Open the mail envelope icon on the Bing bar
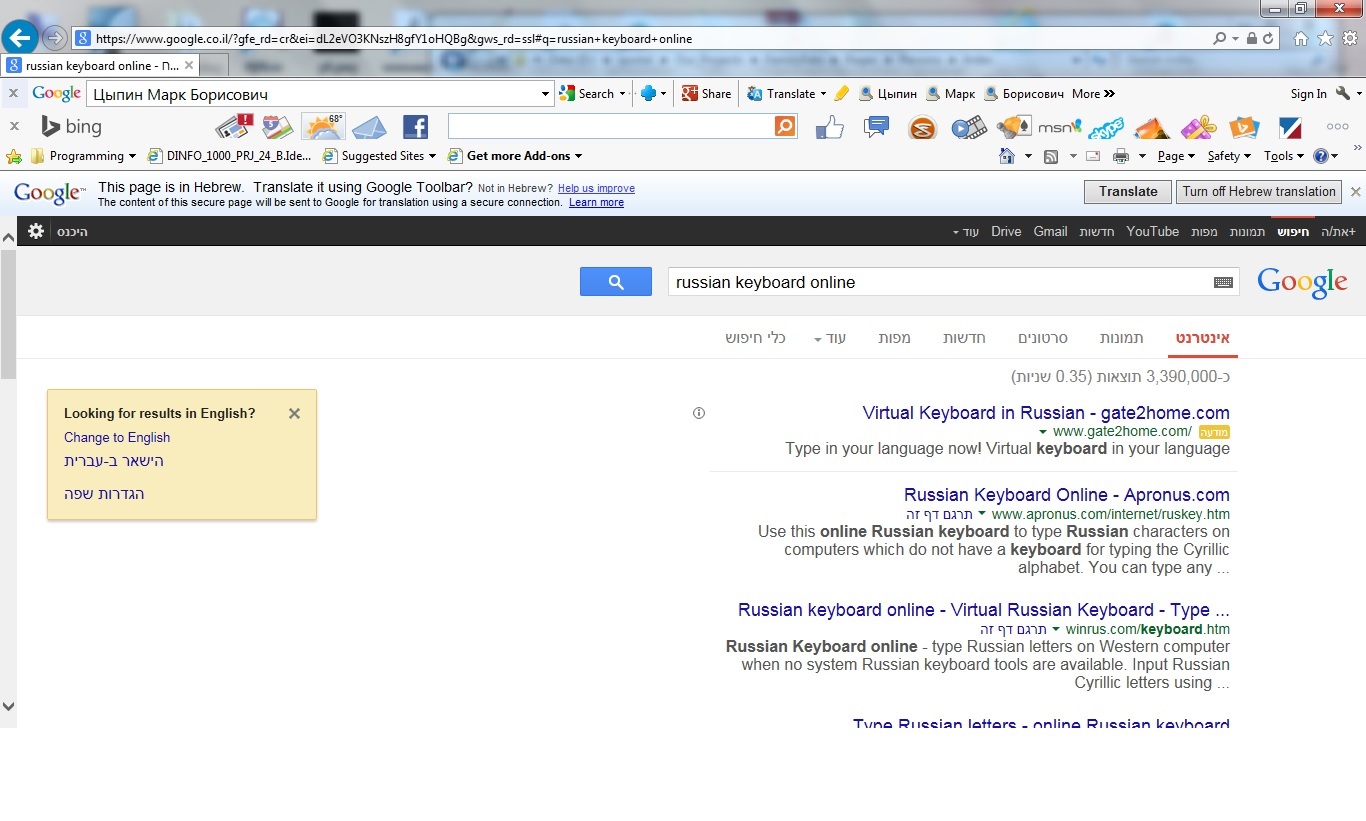Image resolution: width=1366 pixels, height=821 pixels. coord(368,127)
